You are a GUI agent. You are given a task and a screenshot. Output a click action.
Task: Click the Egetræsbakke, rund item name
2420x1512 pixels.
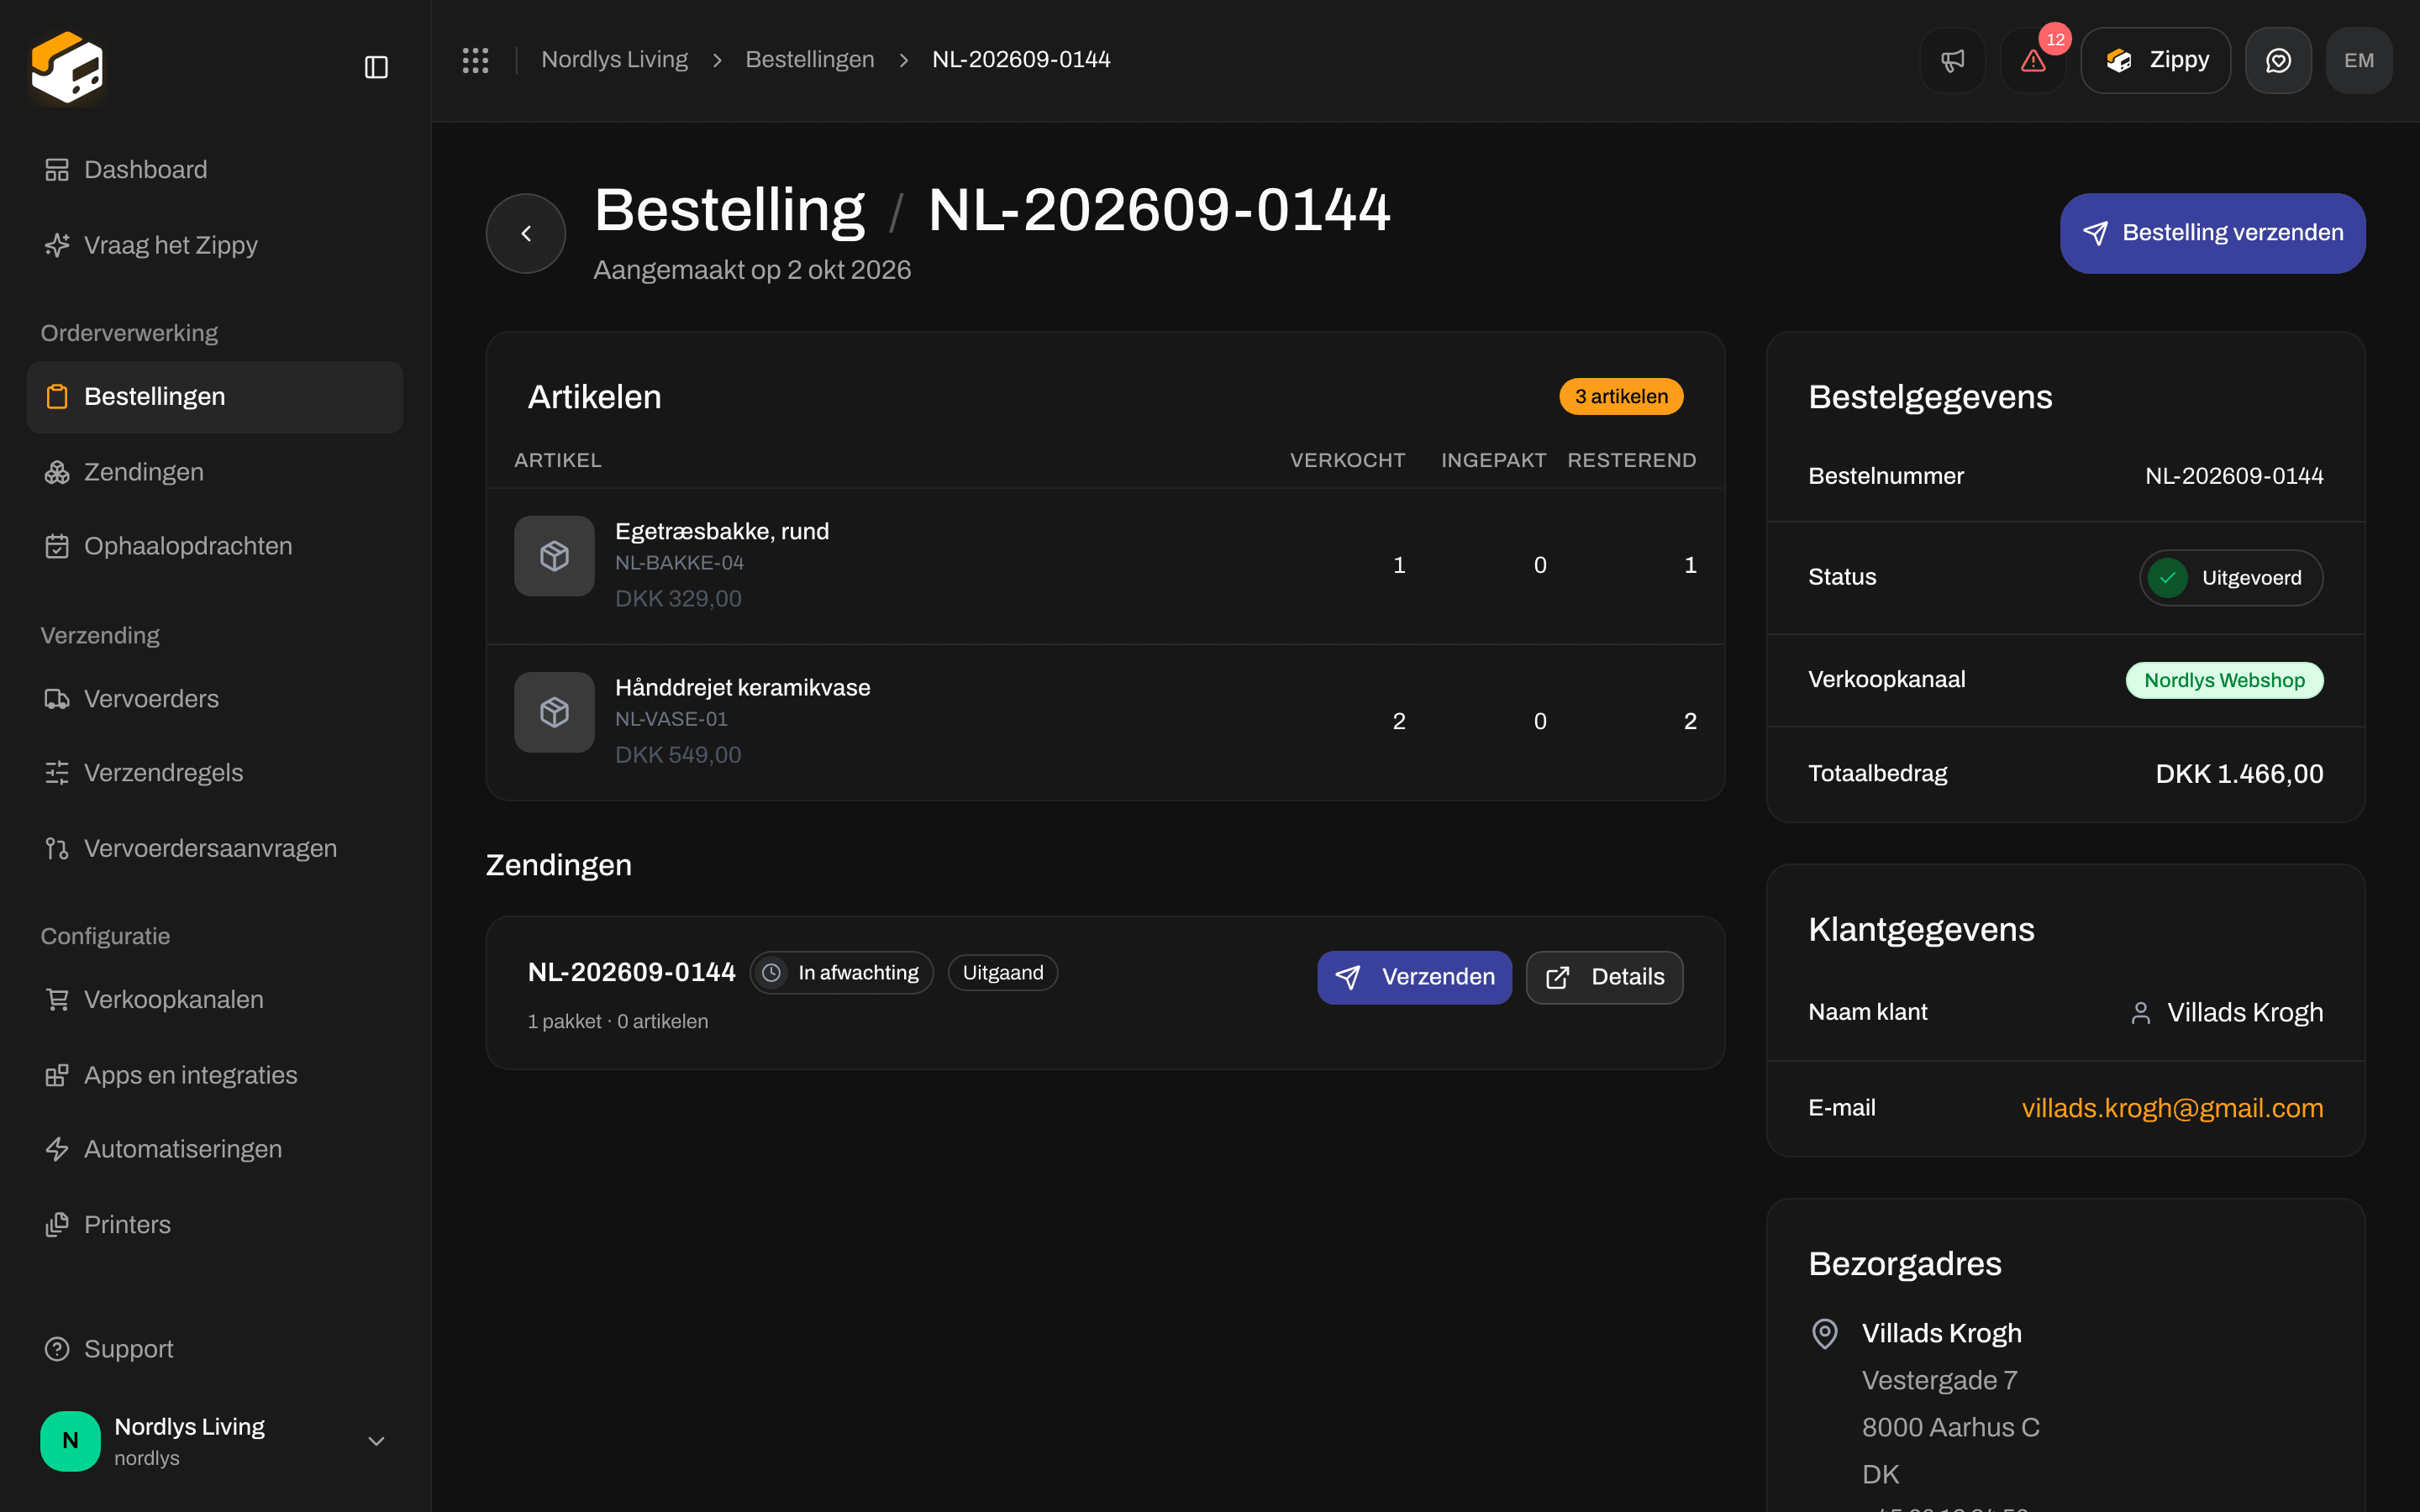(722, 531)
